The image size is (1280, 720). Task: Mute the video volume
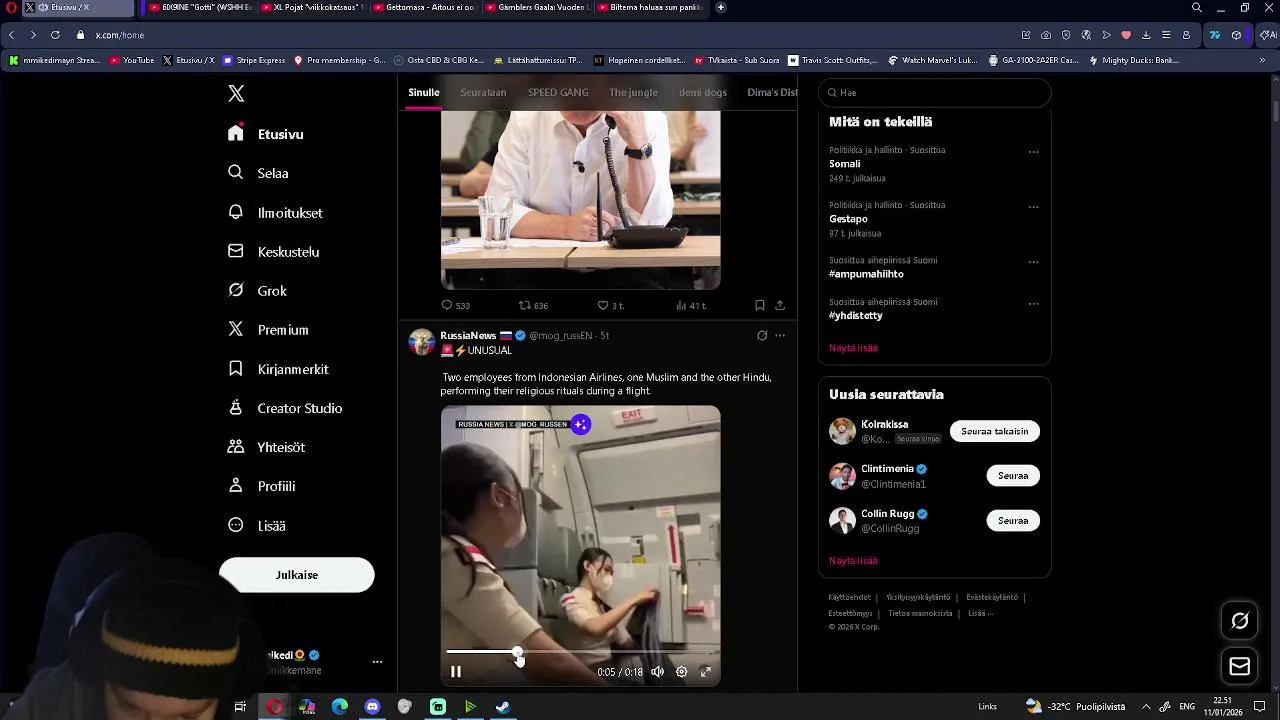pos(657,672)
